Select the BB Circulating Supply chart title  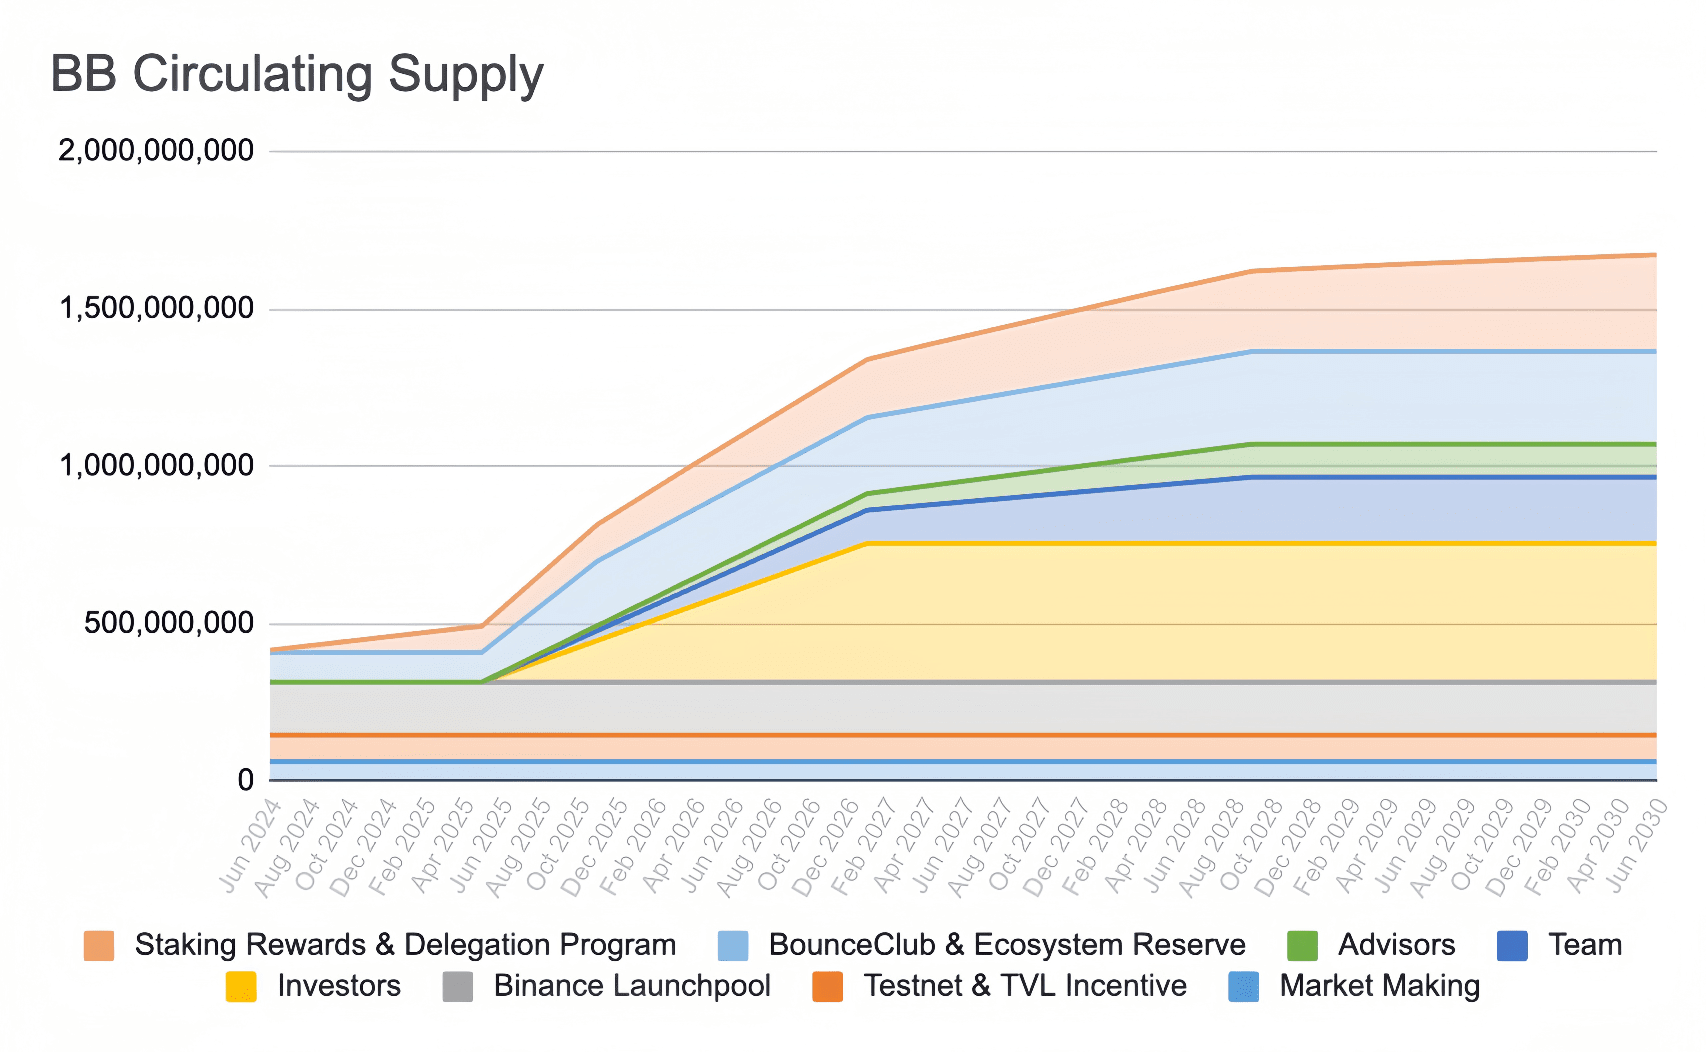(297, 75)
